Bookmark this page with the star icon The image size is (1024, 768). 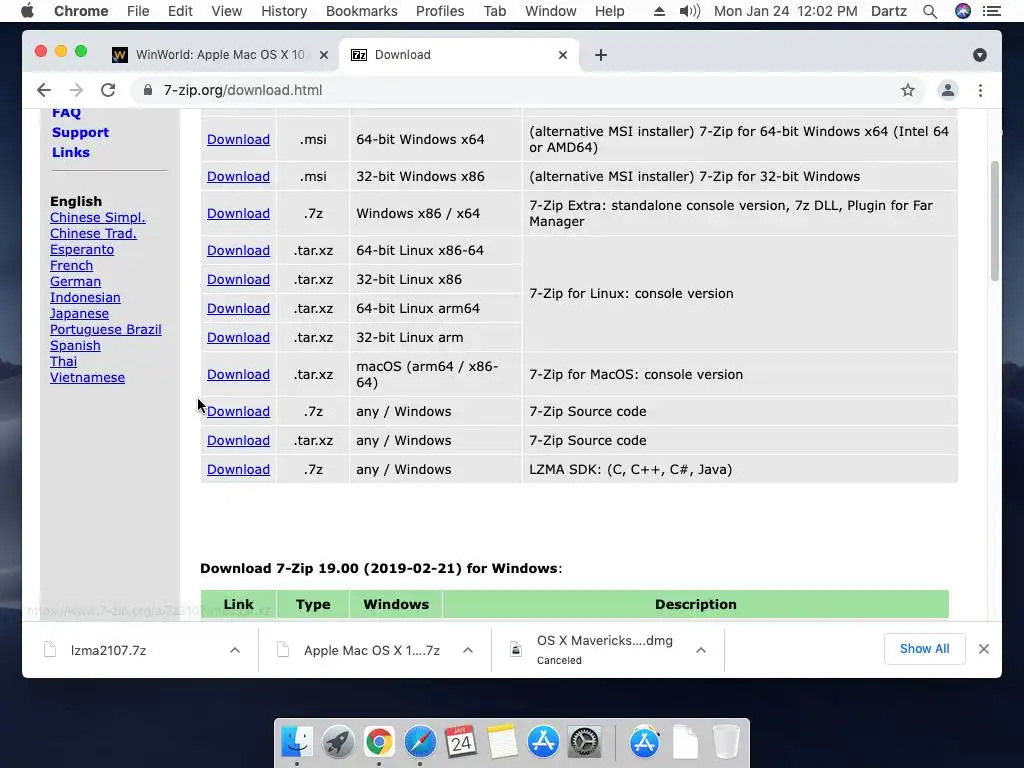click(x=908, y=90)
